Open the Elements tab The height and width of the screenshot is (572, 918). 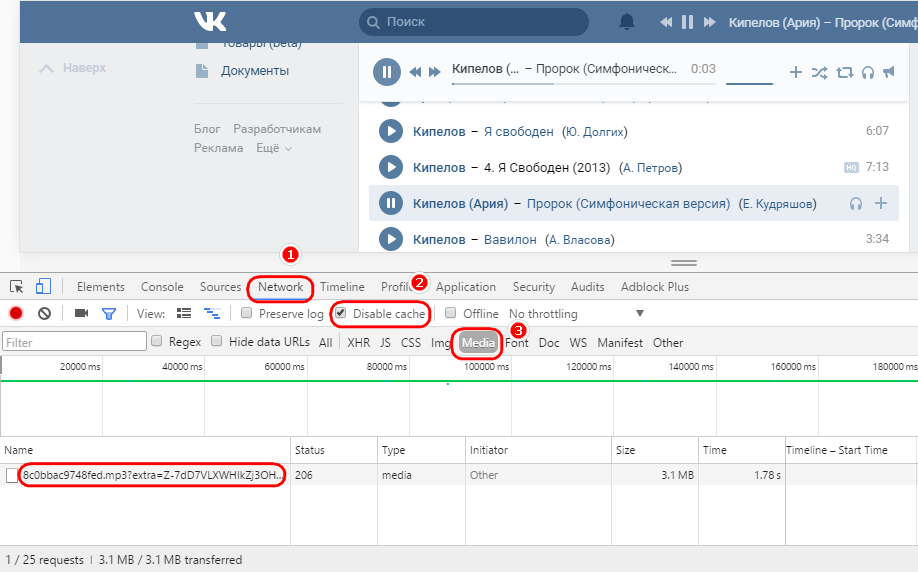pyautogui.click(x=101, y=287)
